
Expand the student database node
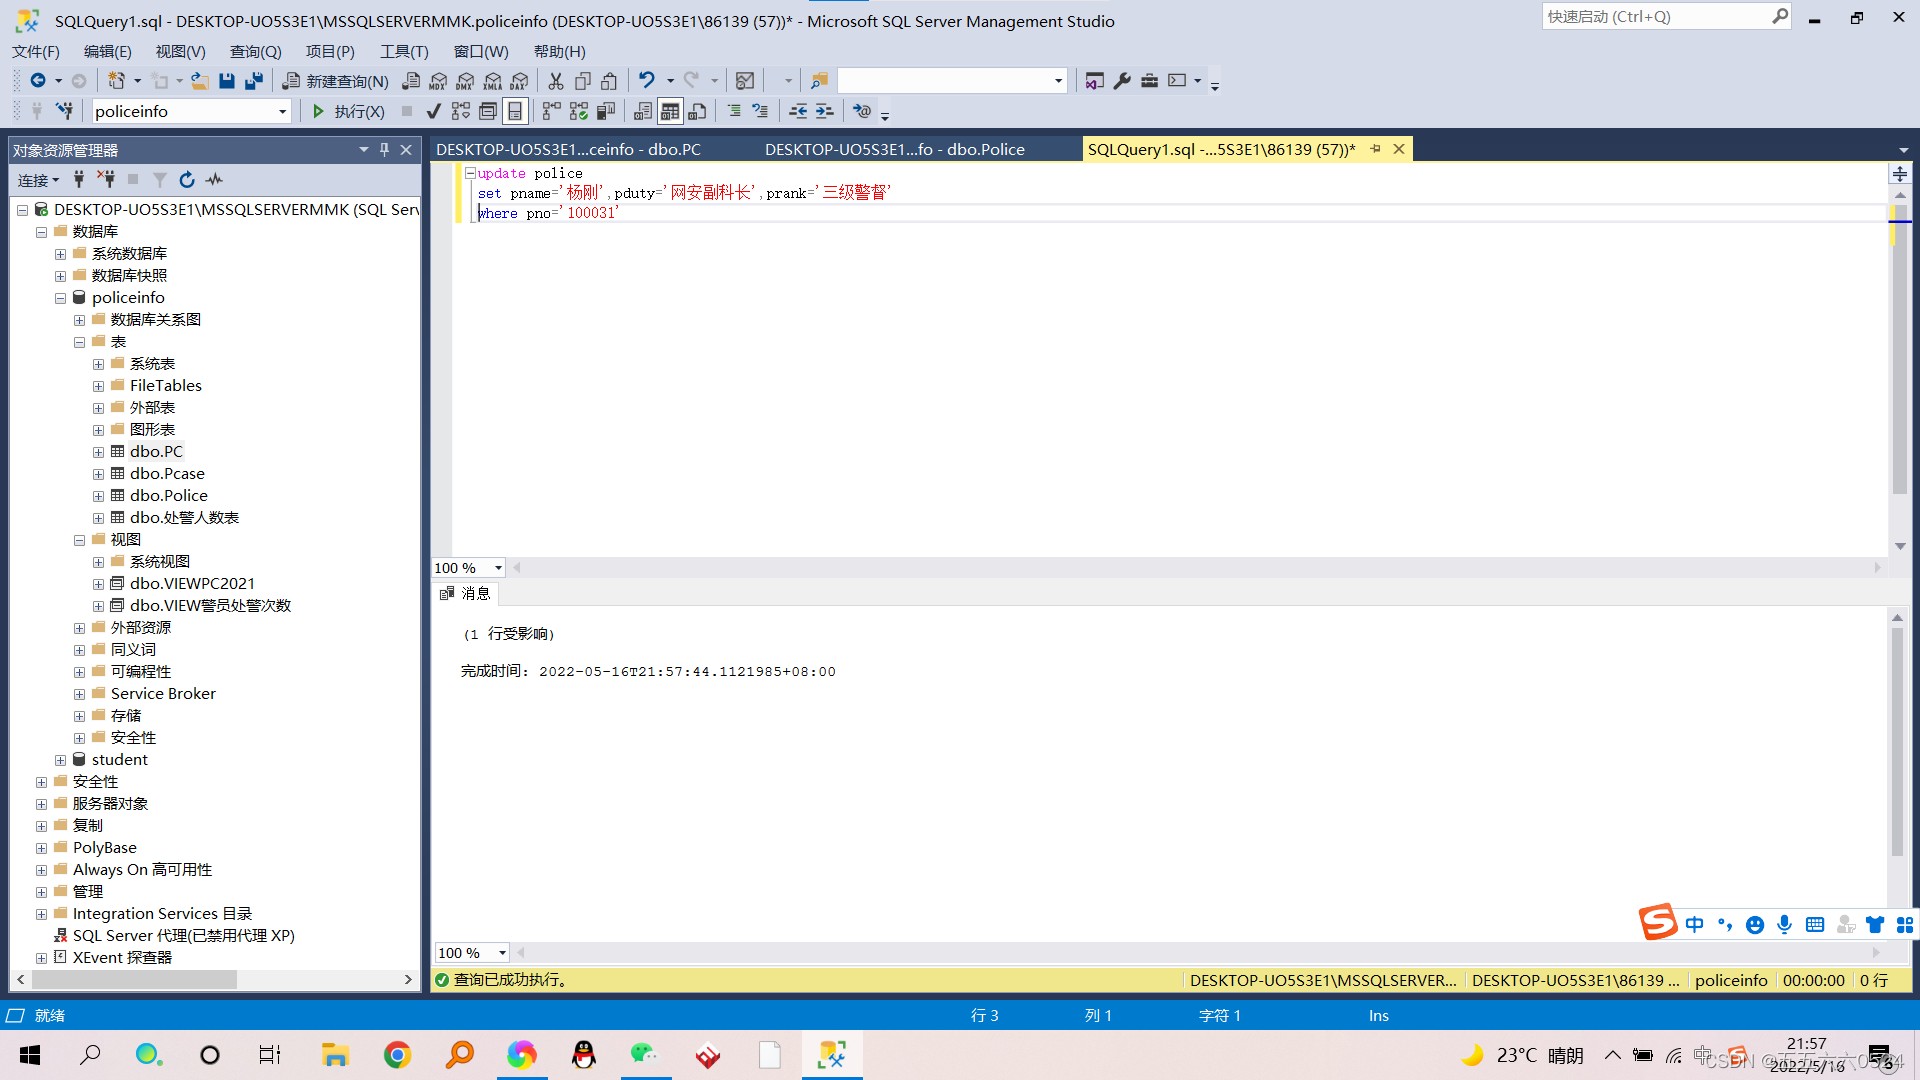tap(60, 759)
